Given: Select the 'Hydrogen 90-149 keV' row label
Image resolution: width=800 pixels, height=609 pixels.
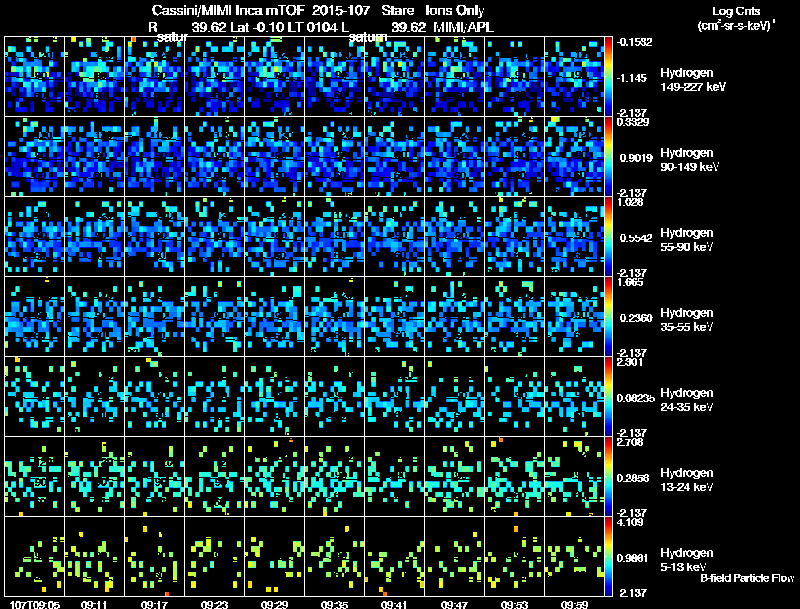Looking at the screenshot, I should point(690,160).
